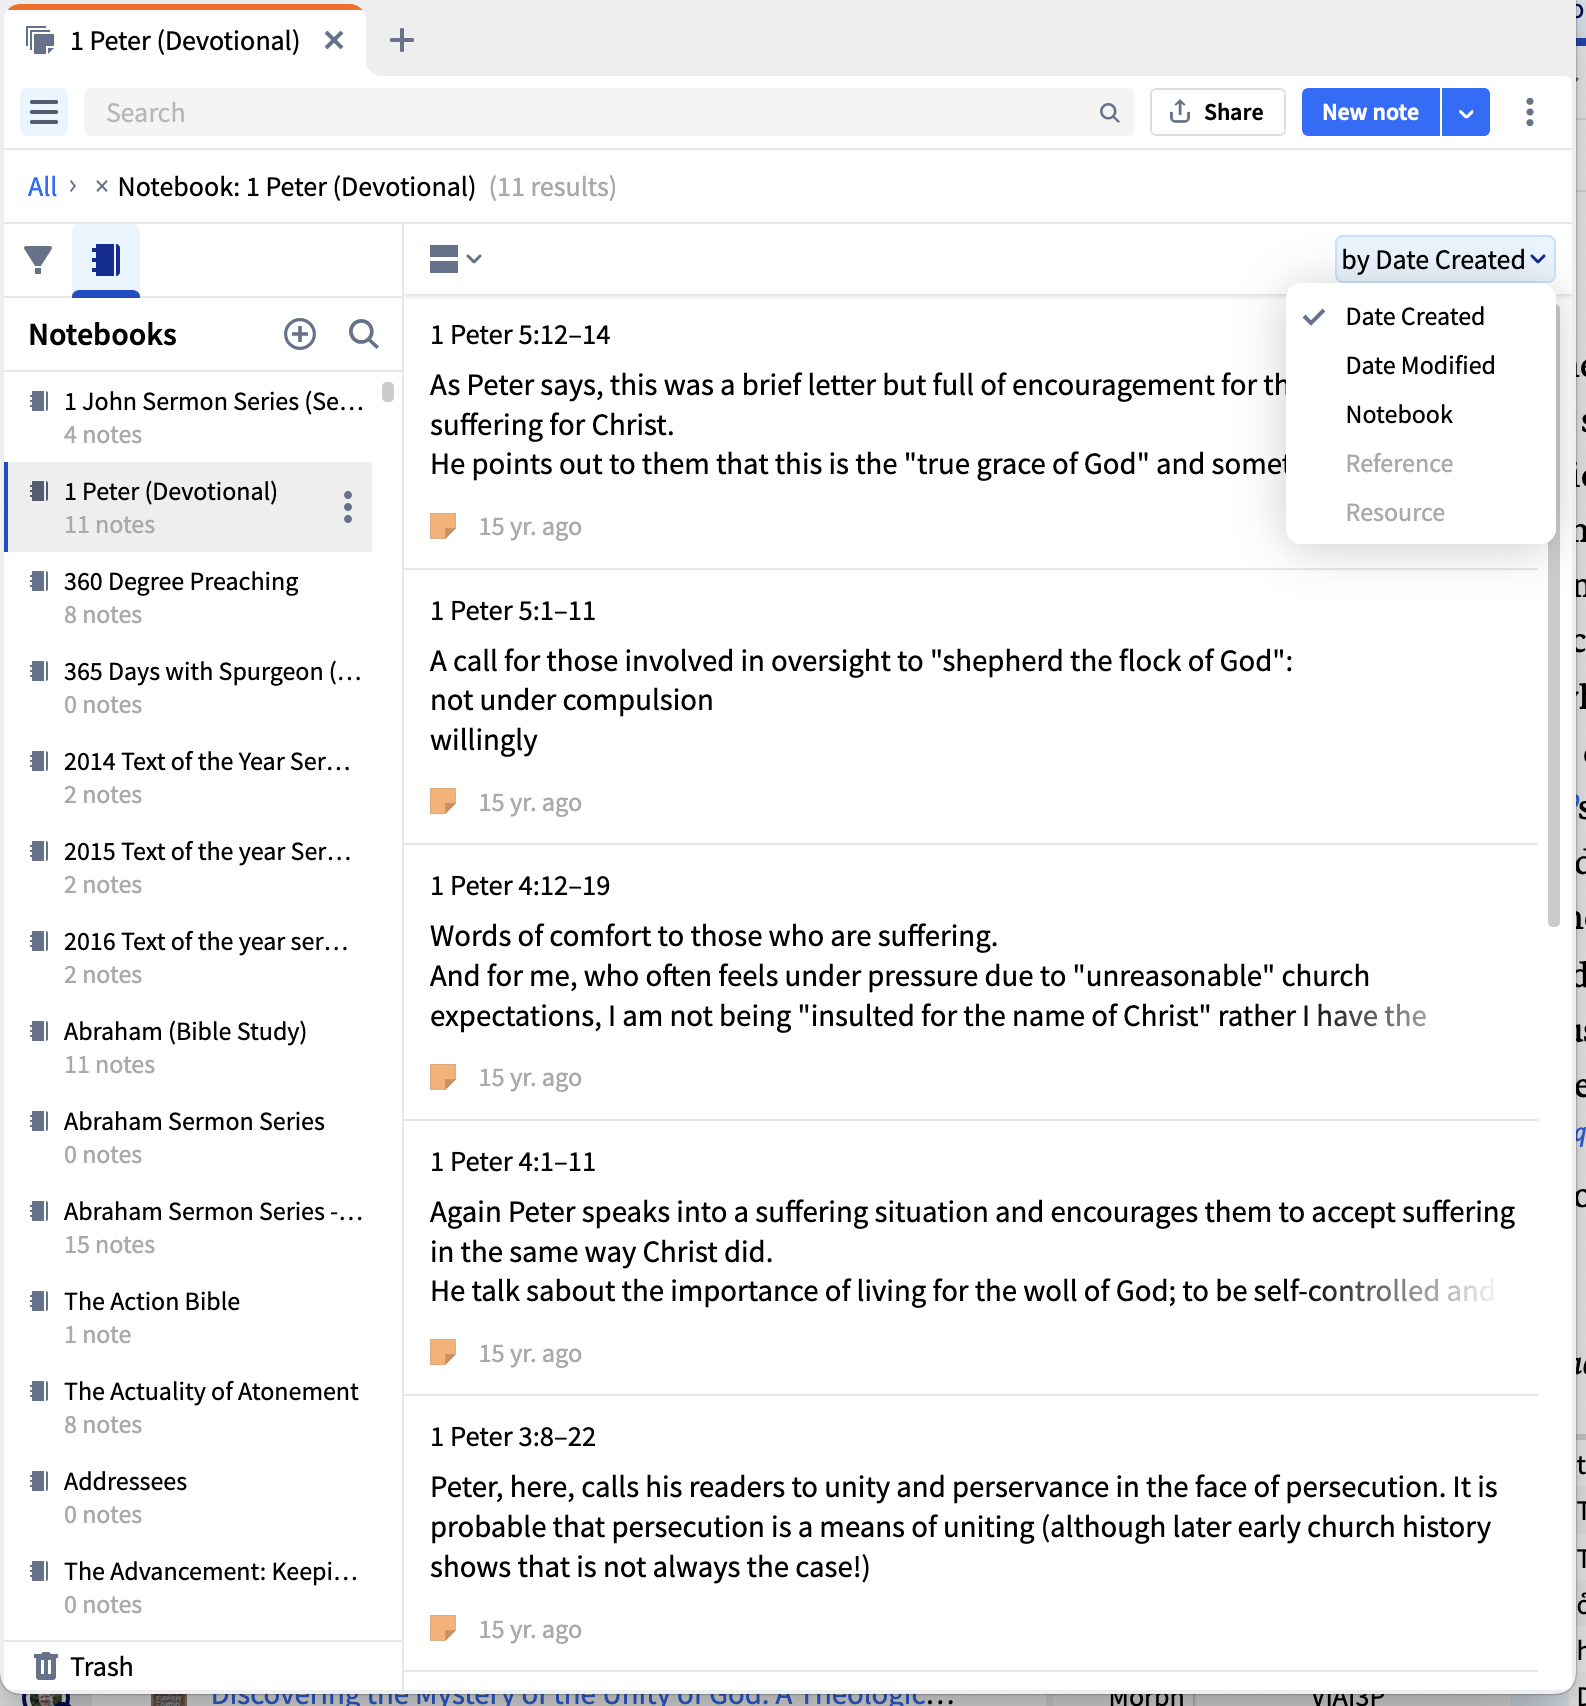
Task: Choose Reference sort option
Action: coord(1399,463)
